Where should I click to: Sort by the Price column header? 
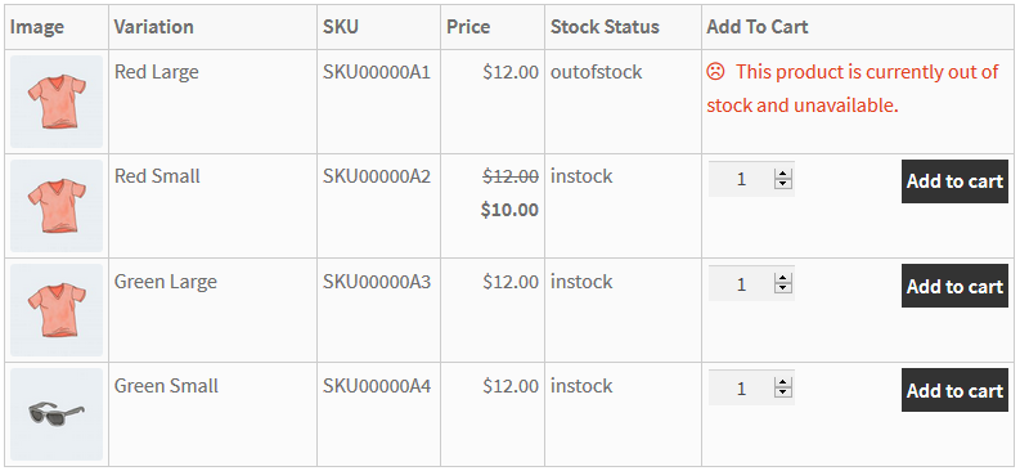[x=468, y=27]
